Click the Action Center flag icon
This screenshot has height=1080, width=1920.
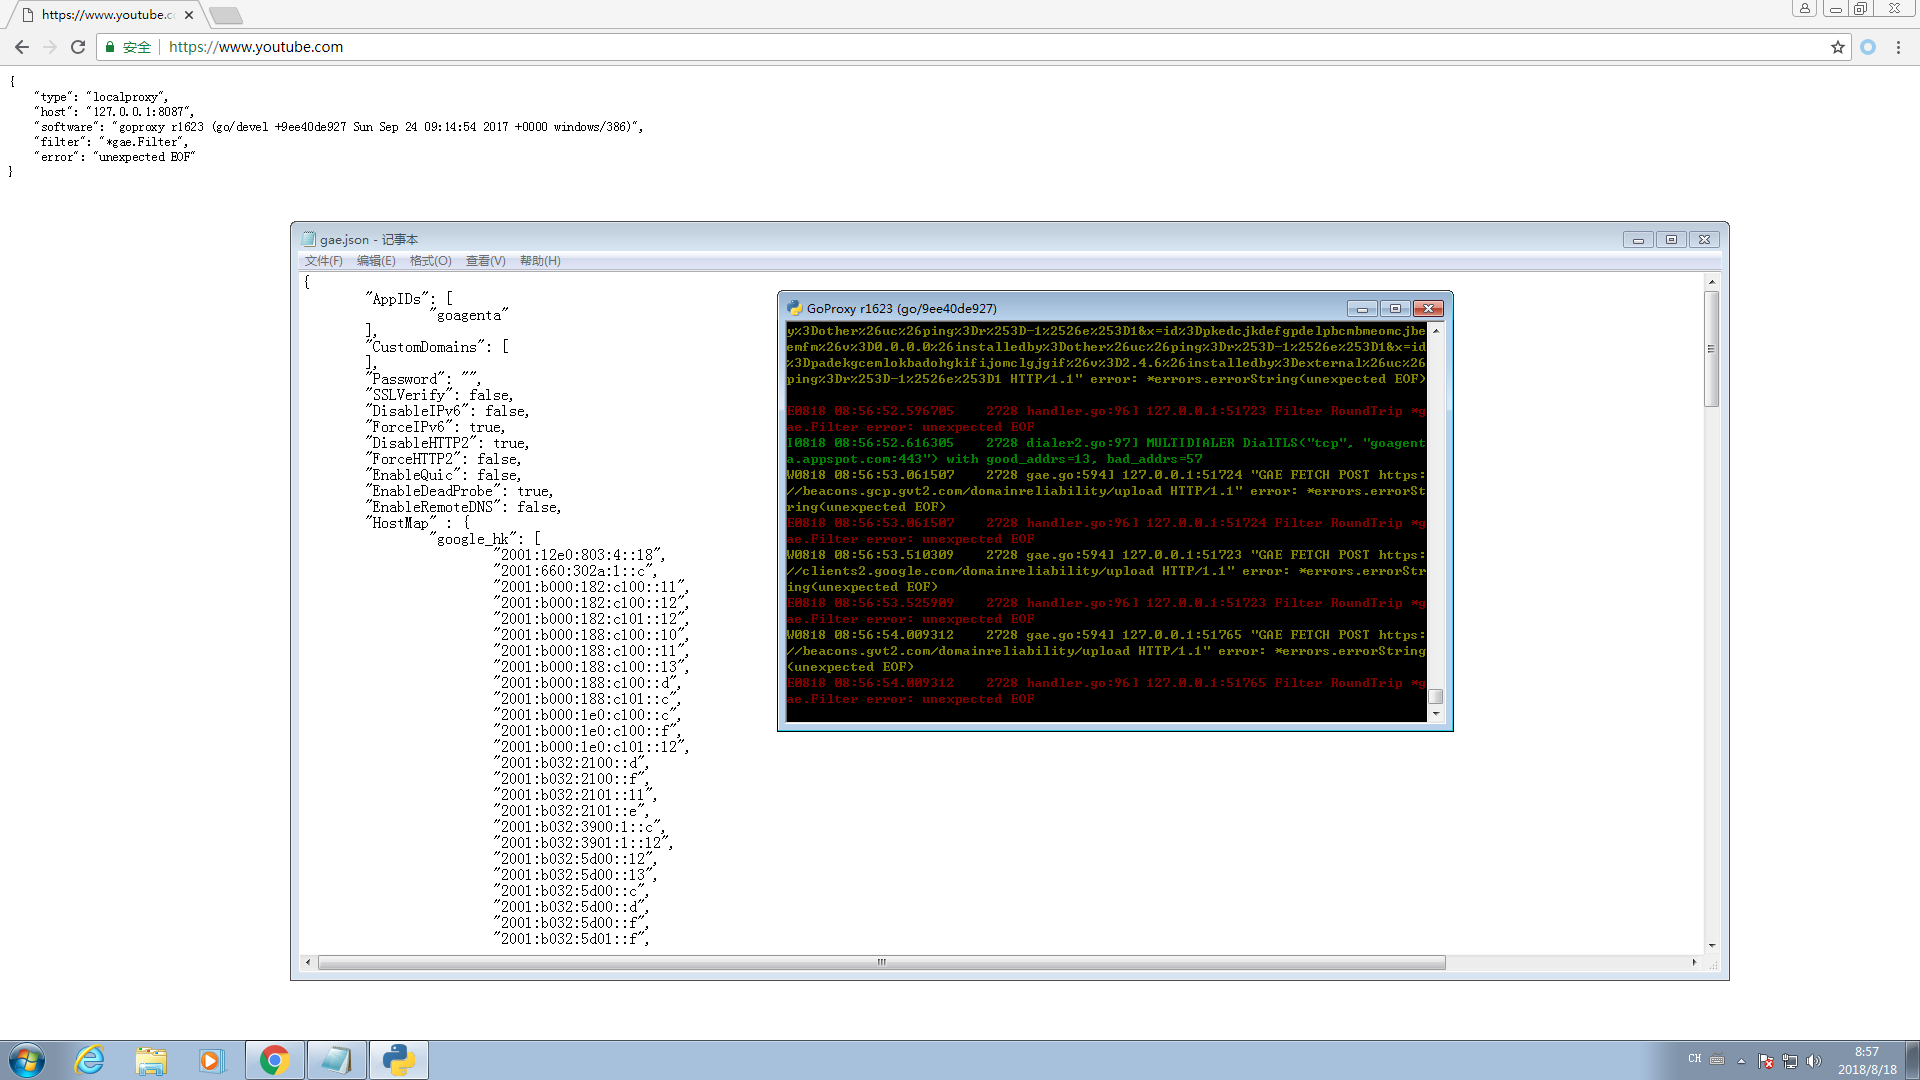pyautogui.click(x=1766, y=1060)
